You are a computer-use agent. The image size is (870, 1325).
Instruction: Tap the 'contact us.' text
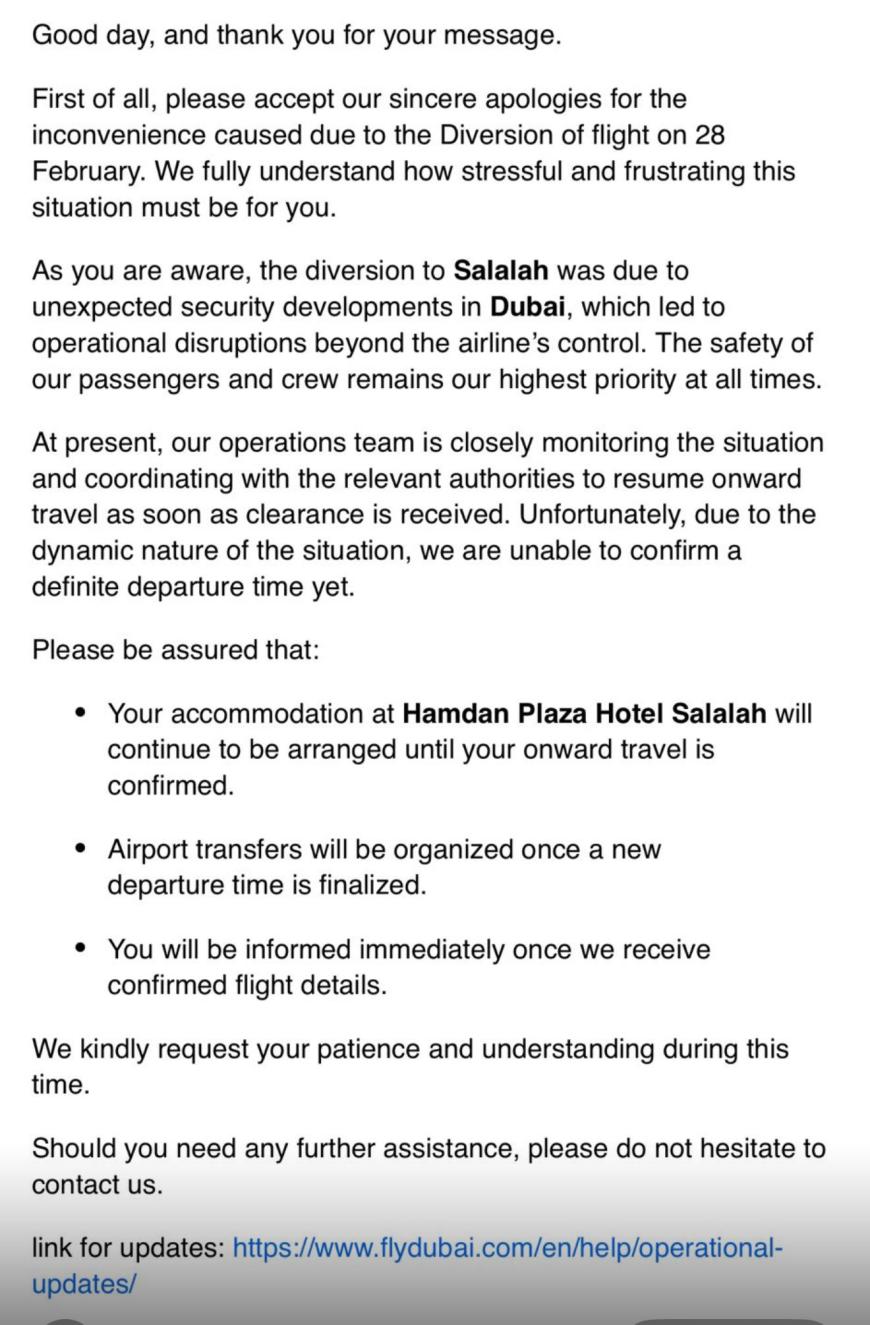tap(97, 1185)
